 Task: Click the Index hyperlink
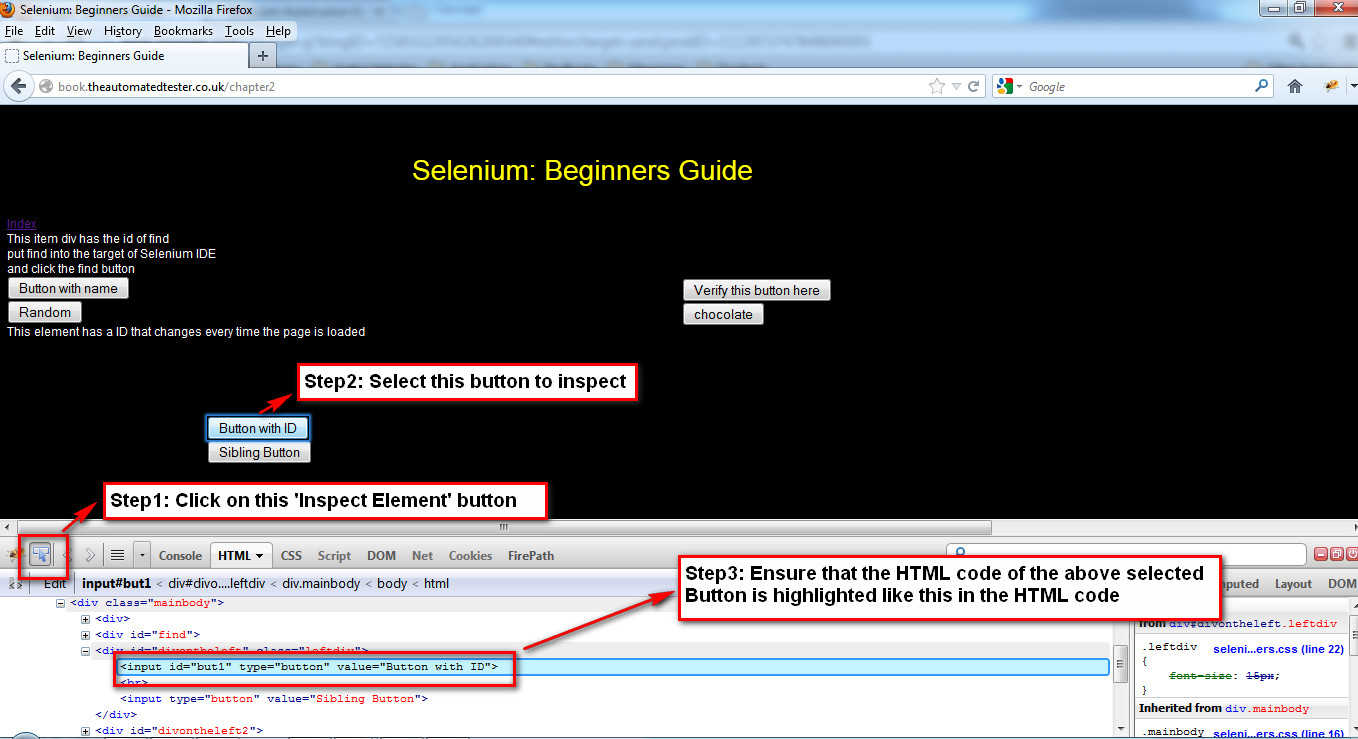[x=20, y=223]
